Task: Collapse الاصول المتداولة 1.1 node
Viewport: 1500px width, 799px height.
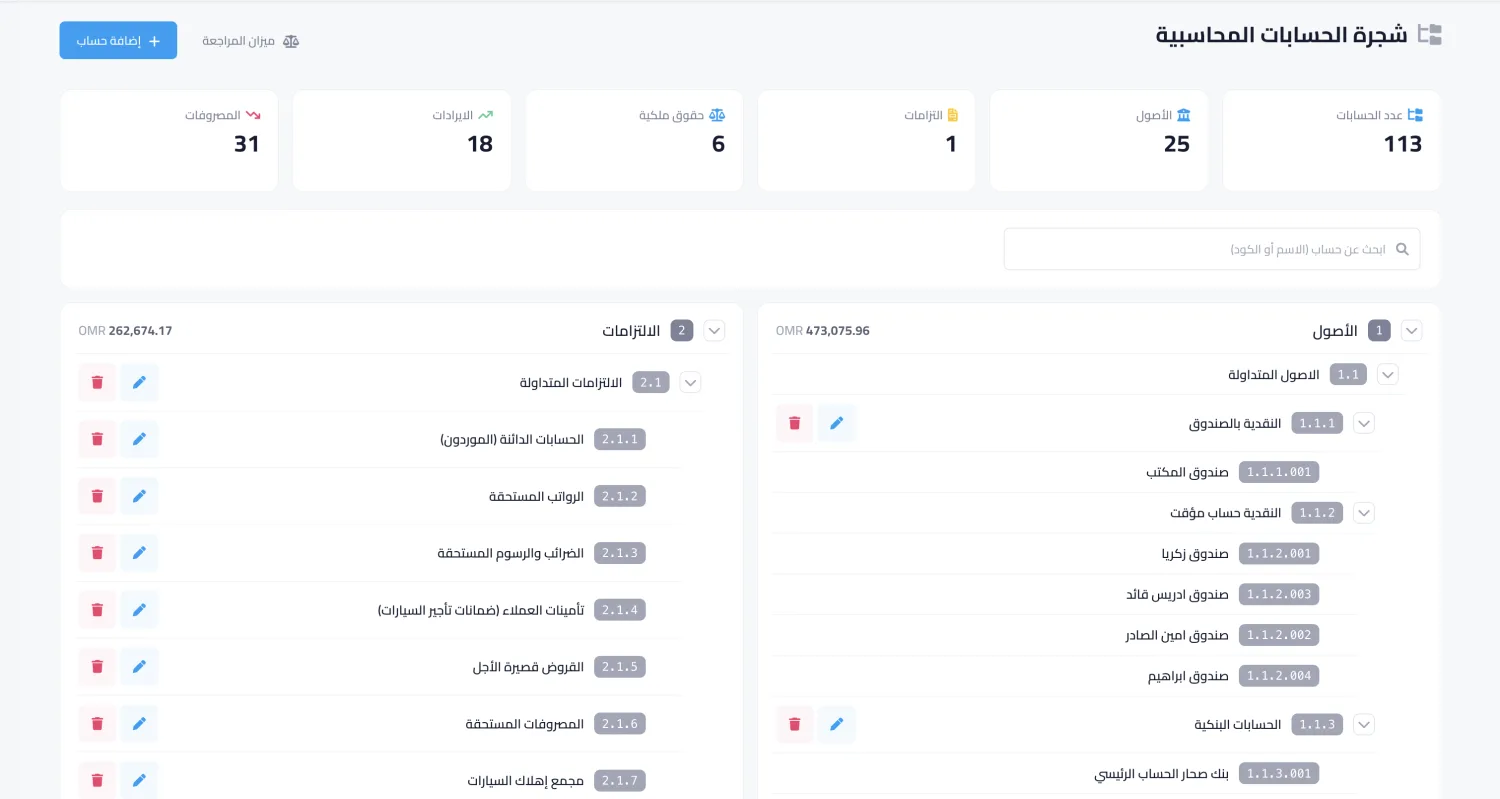Action: click(1387, 375)
